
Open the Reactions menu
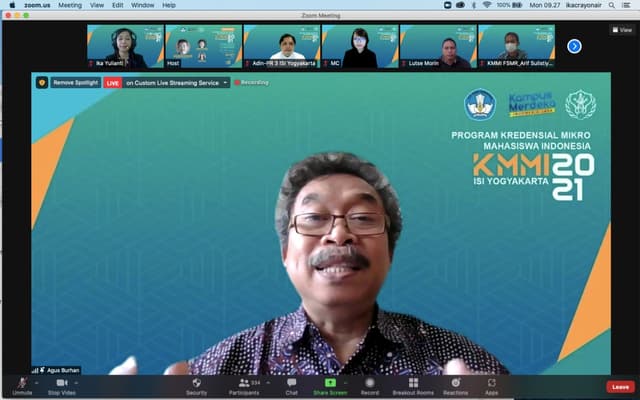coord(456,386)
